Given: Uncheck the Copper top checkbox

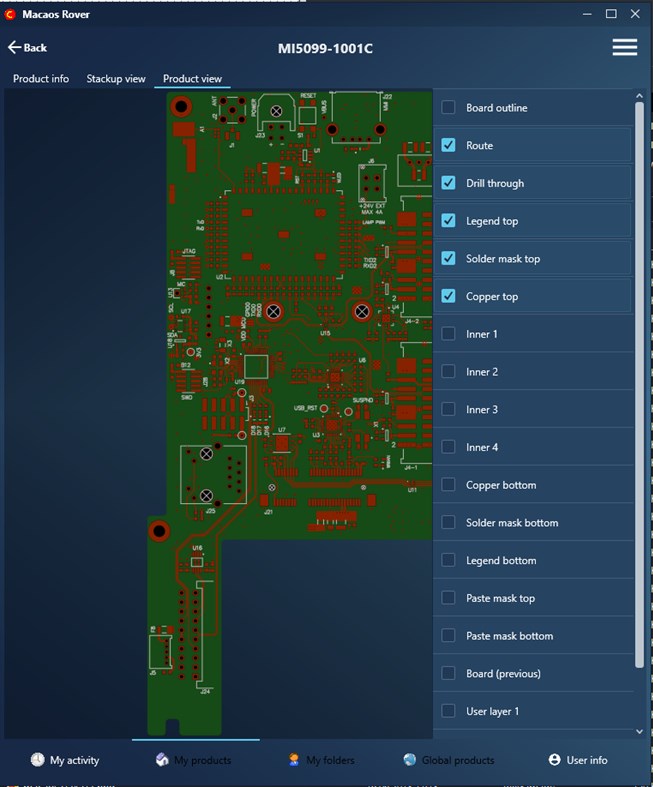Looking at the screenshot, I should click(448, 296).
